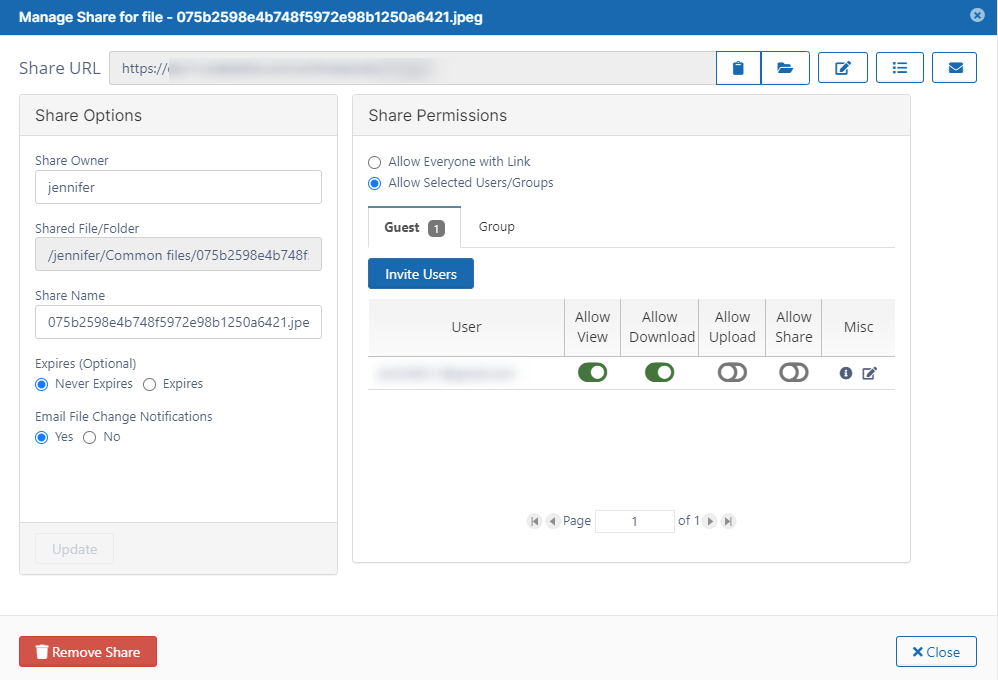Select Allow Everyone with Link
Screen dimensions: 998x680
(375, 162)
